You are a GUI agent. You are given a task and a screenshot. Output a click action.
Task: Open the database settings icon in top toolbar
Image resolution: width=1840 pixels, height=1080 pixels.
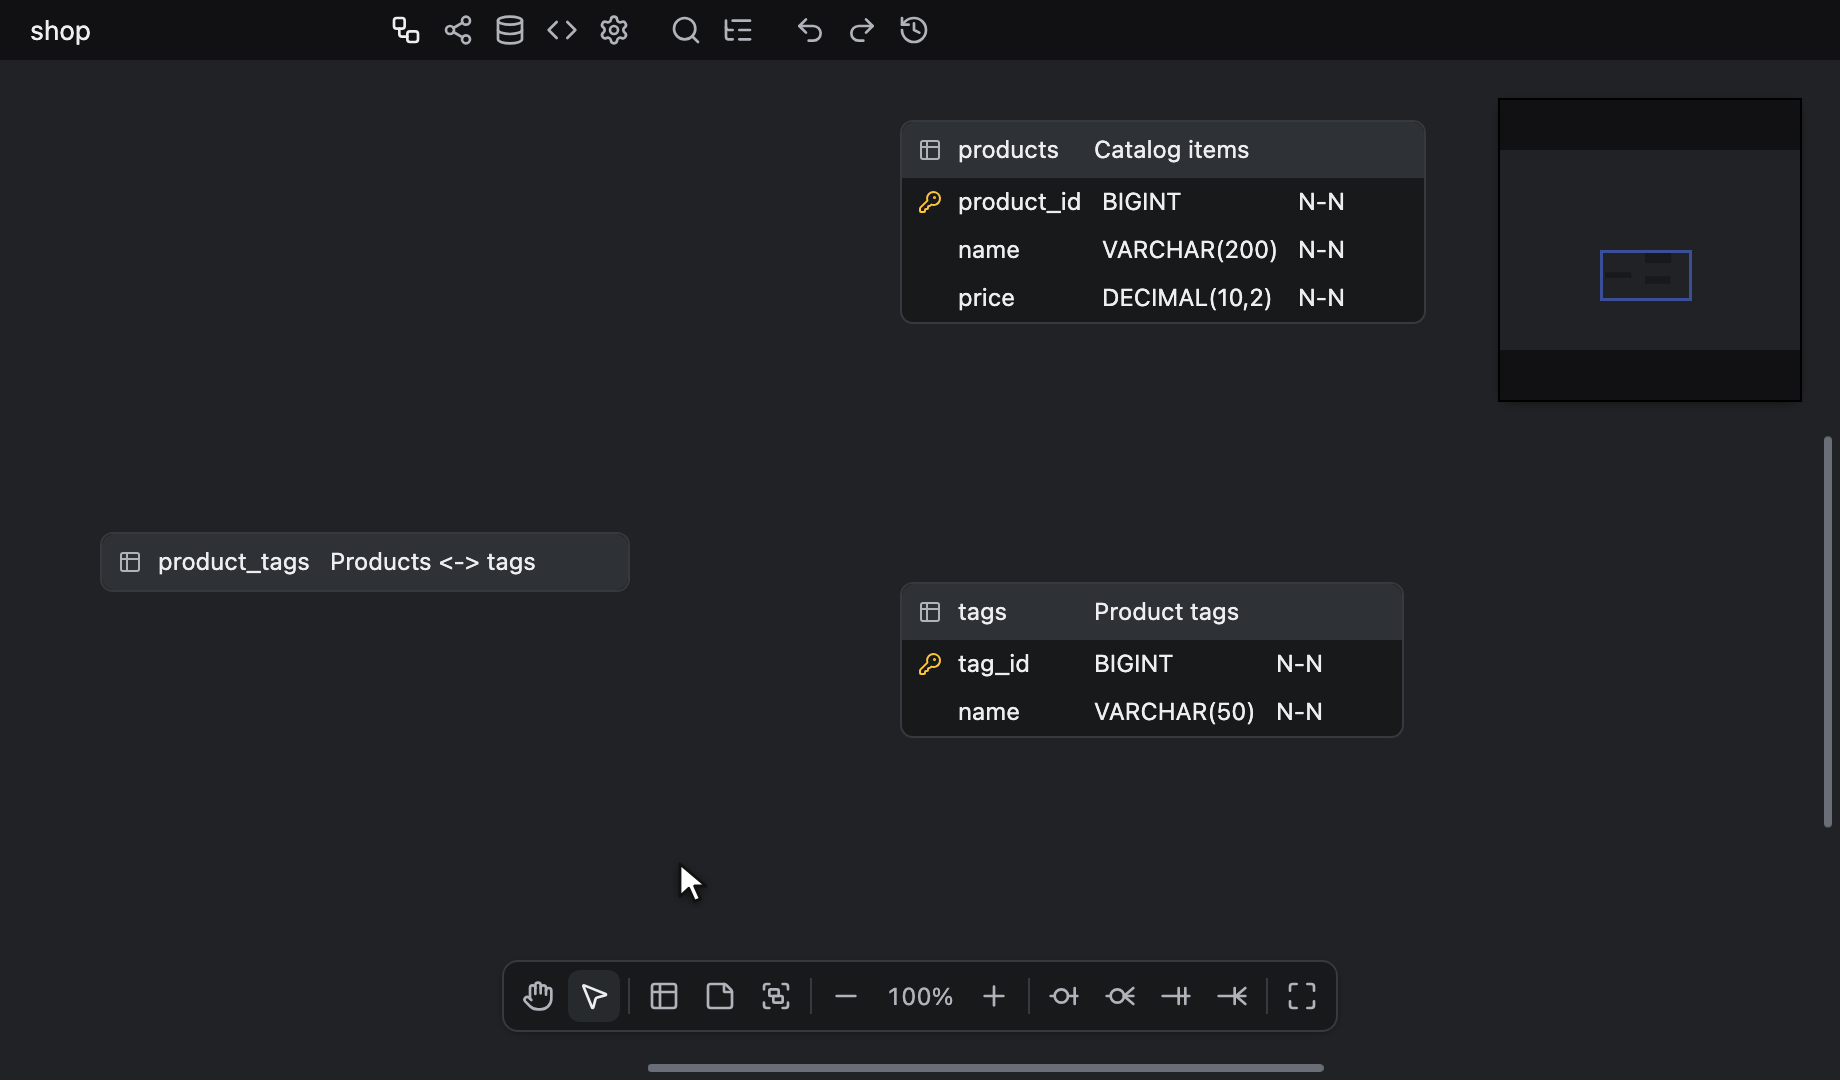click(510, 30)
